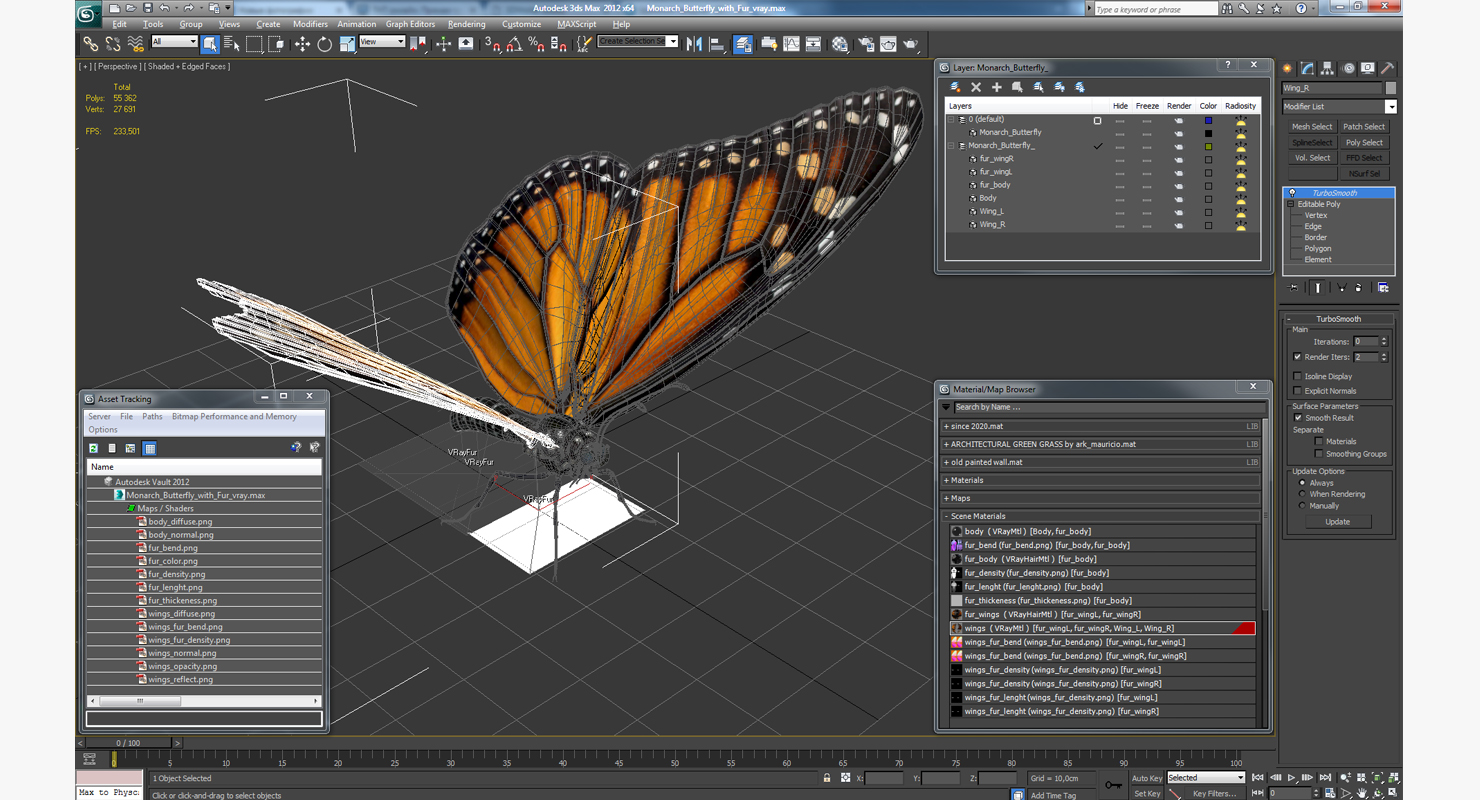Click Configure Modifier Sets icon
1480x800 pixels.
coord(1383,288)
